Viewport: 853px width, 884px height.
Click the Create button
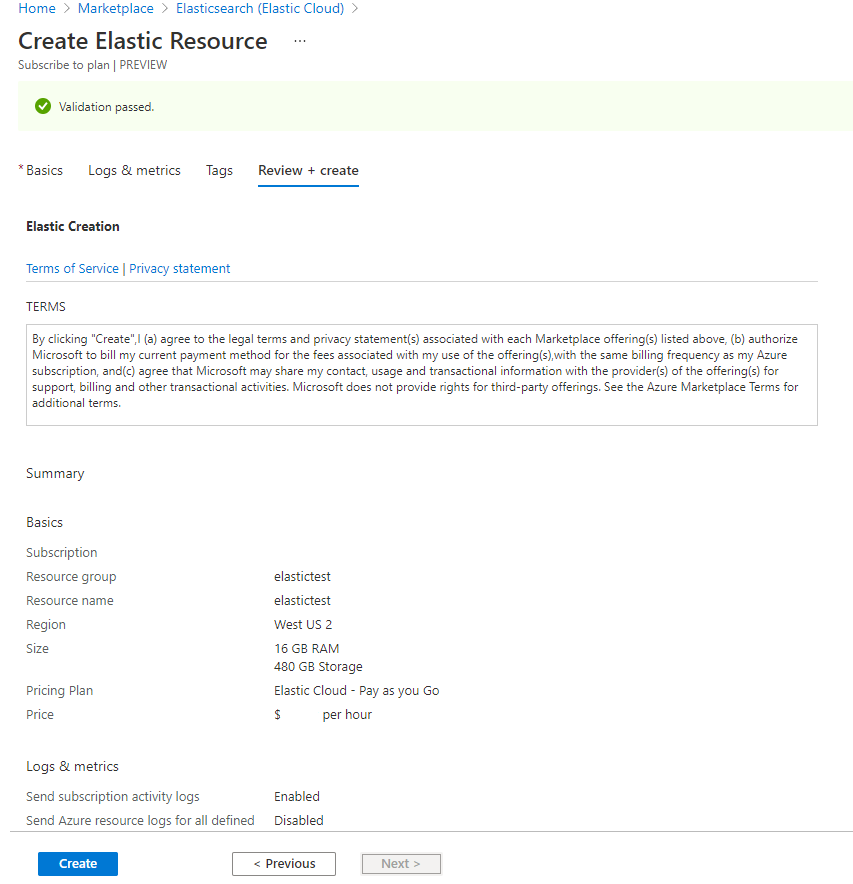tap(78, 863)
